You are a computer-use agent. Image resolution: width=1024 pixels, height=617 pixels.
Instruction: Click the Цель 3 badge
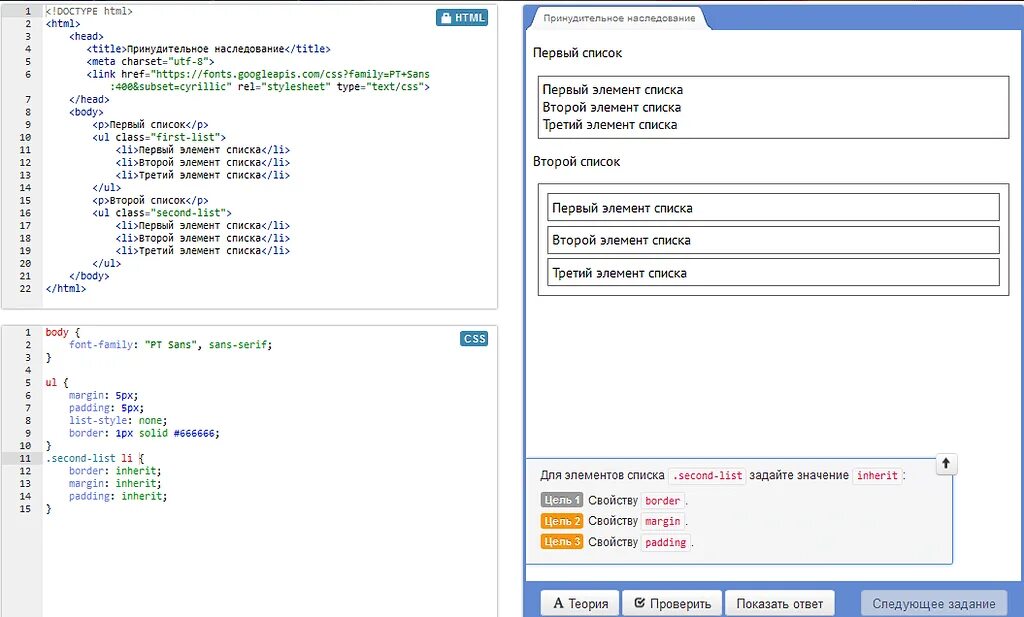pos(561,542)
